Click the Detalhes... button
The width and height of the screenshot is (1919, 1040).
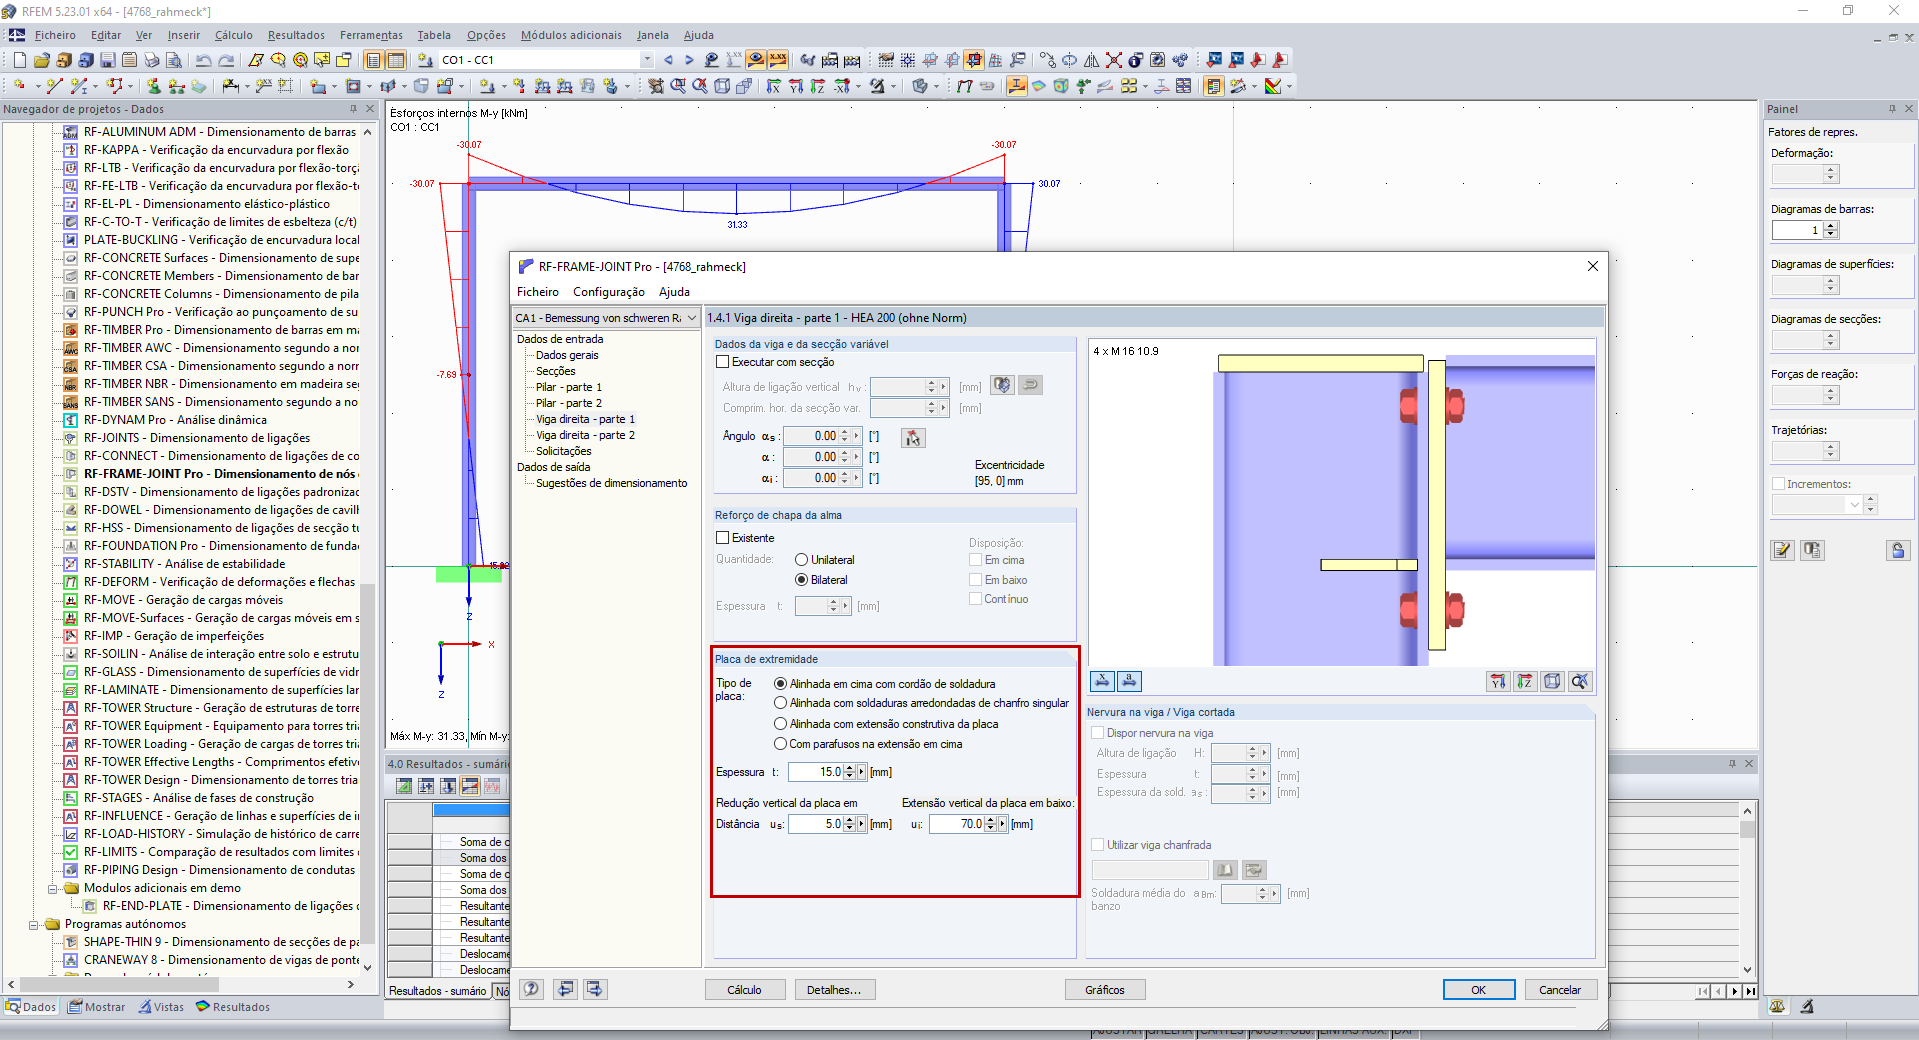[834, 990]
